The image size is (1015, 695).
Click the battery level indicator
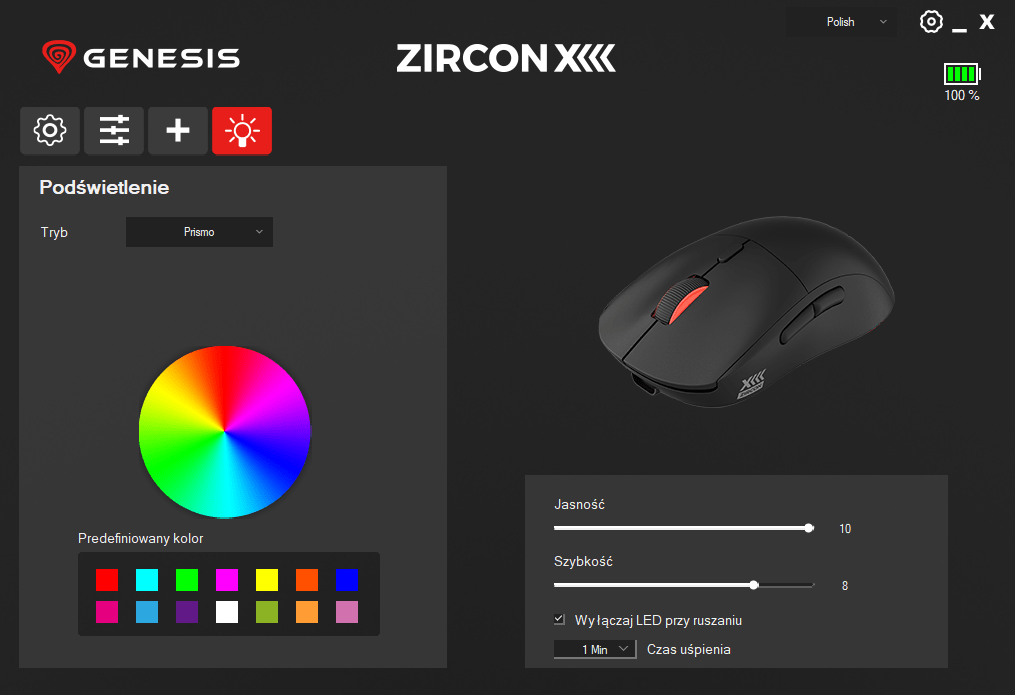coord(962,74)
